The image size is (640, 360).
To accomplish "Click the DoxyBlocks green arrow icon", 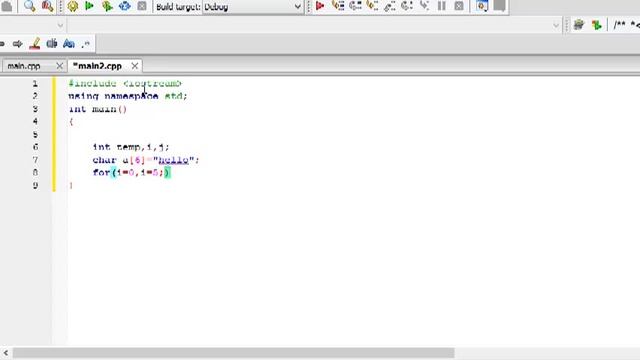I will (596, 25).
